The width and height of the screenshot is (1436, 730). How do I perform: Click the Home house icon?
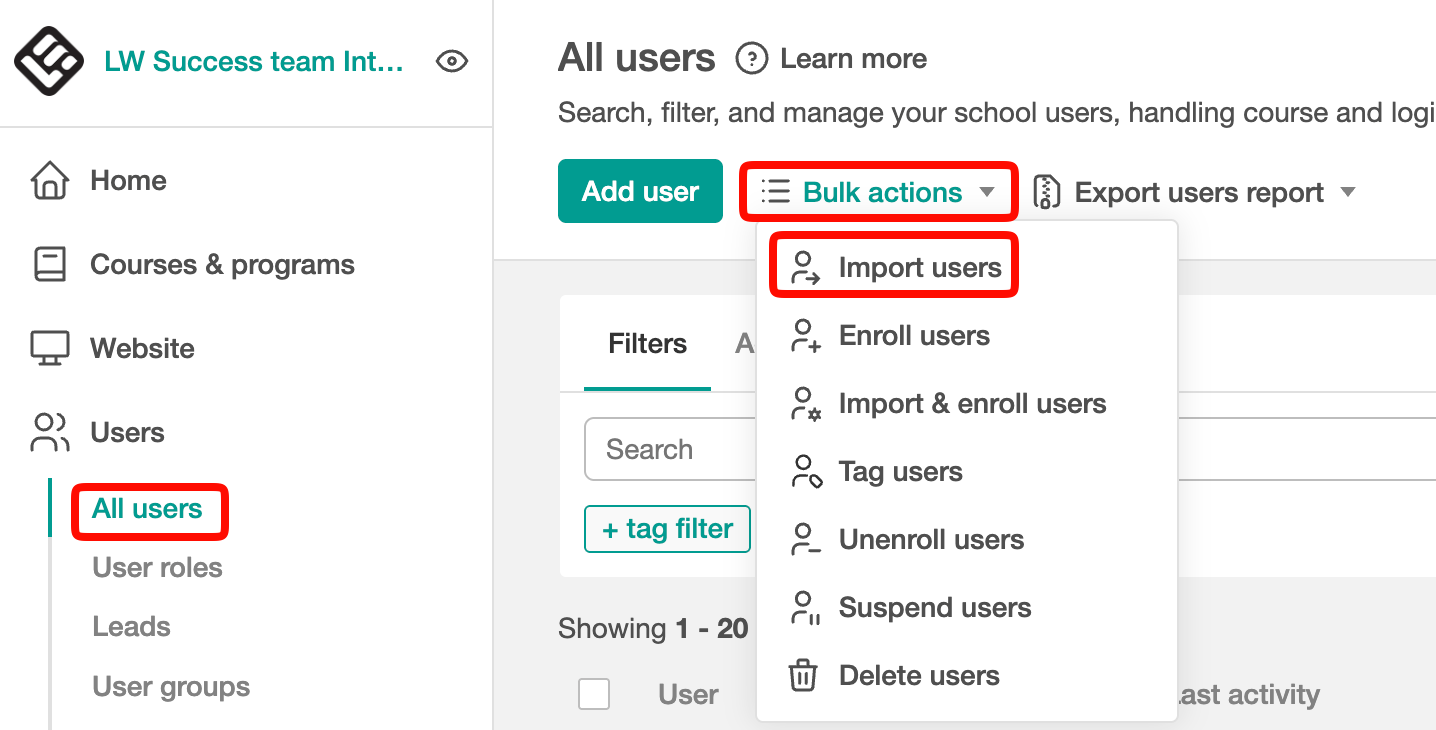click(50, 181)
